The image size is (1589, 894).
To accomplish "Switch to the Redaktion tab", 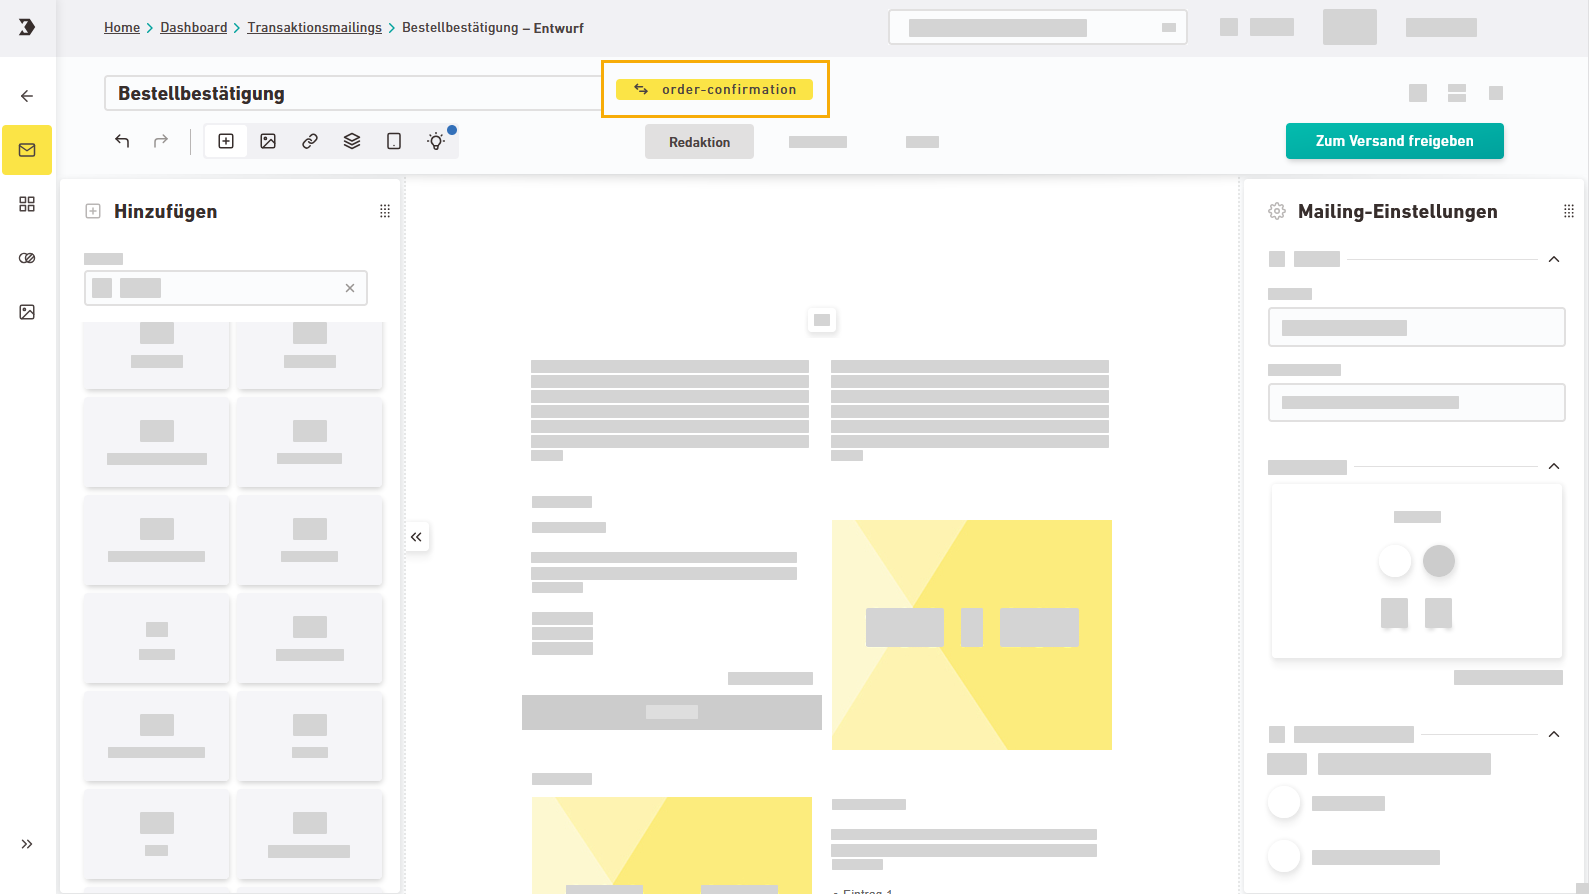I will pyautogui.click(x=699, y=142).
